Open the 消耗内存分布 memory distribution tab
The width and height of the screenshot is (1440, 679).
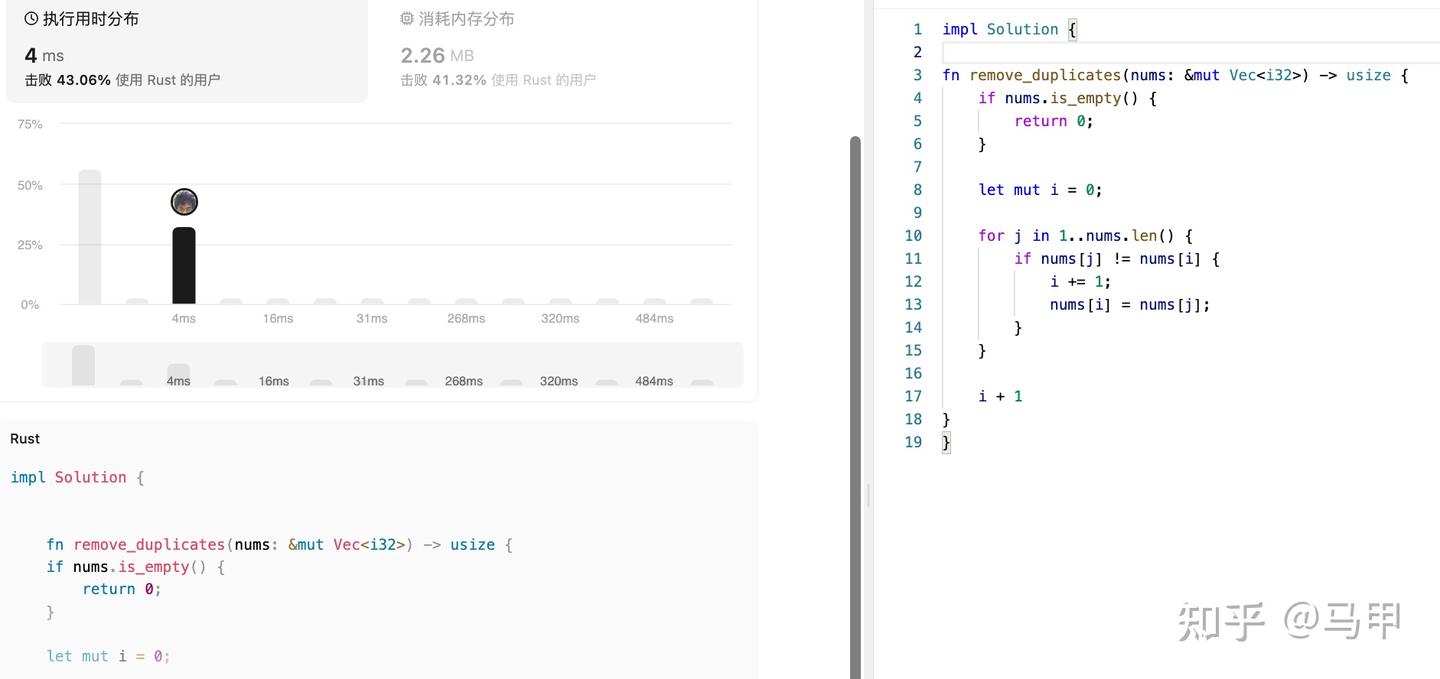point(457,19)
